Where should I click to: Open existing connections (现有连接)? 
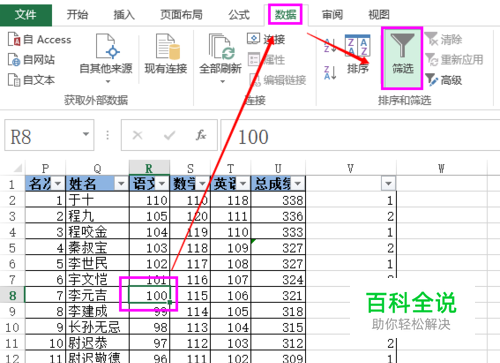tap(166, 54)
